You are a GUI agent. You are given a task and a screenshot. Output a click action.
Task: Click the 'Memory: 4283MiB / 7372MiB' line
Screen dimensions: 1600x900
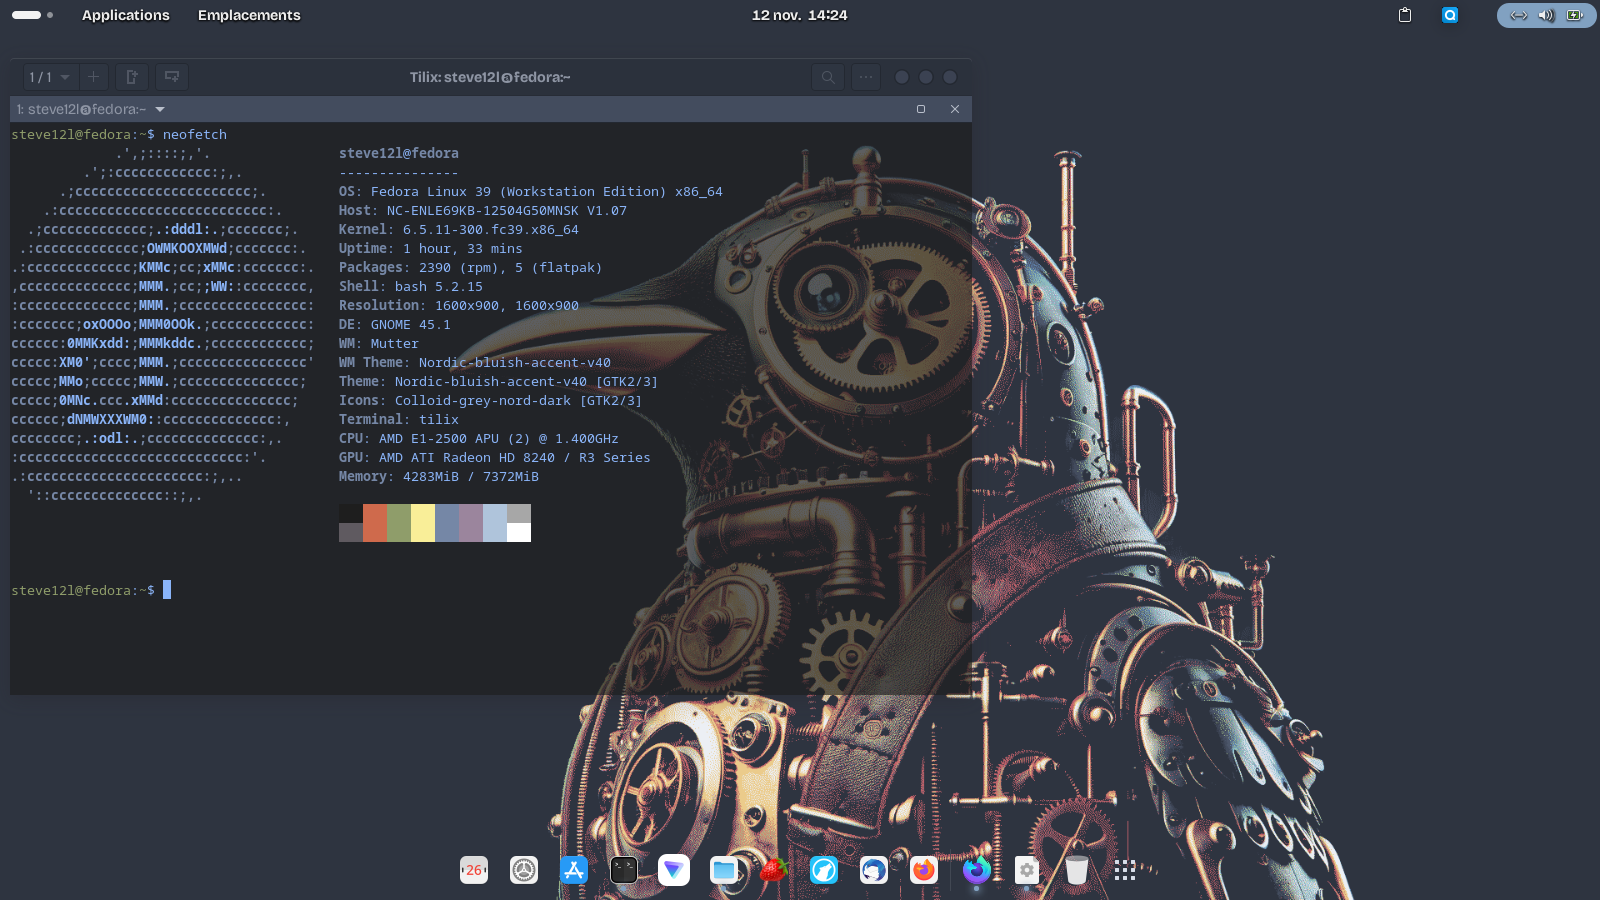438,476
